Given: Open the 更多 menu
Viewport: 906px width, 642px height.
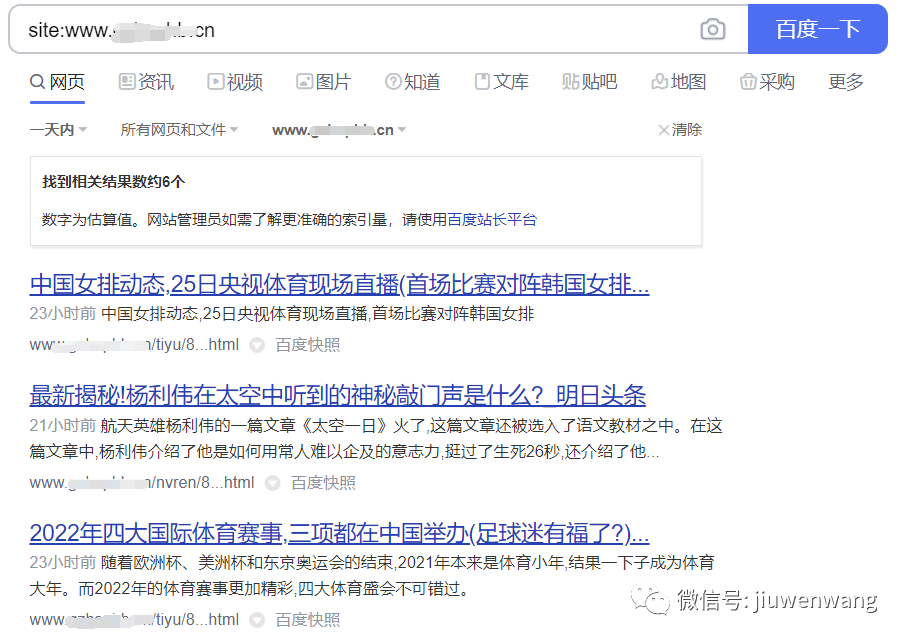Looking at the screenshot, I should [x=845, y=81].
